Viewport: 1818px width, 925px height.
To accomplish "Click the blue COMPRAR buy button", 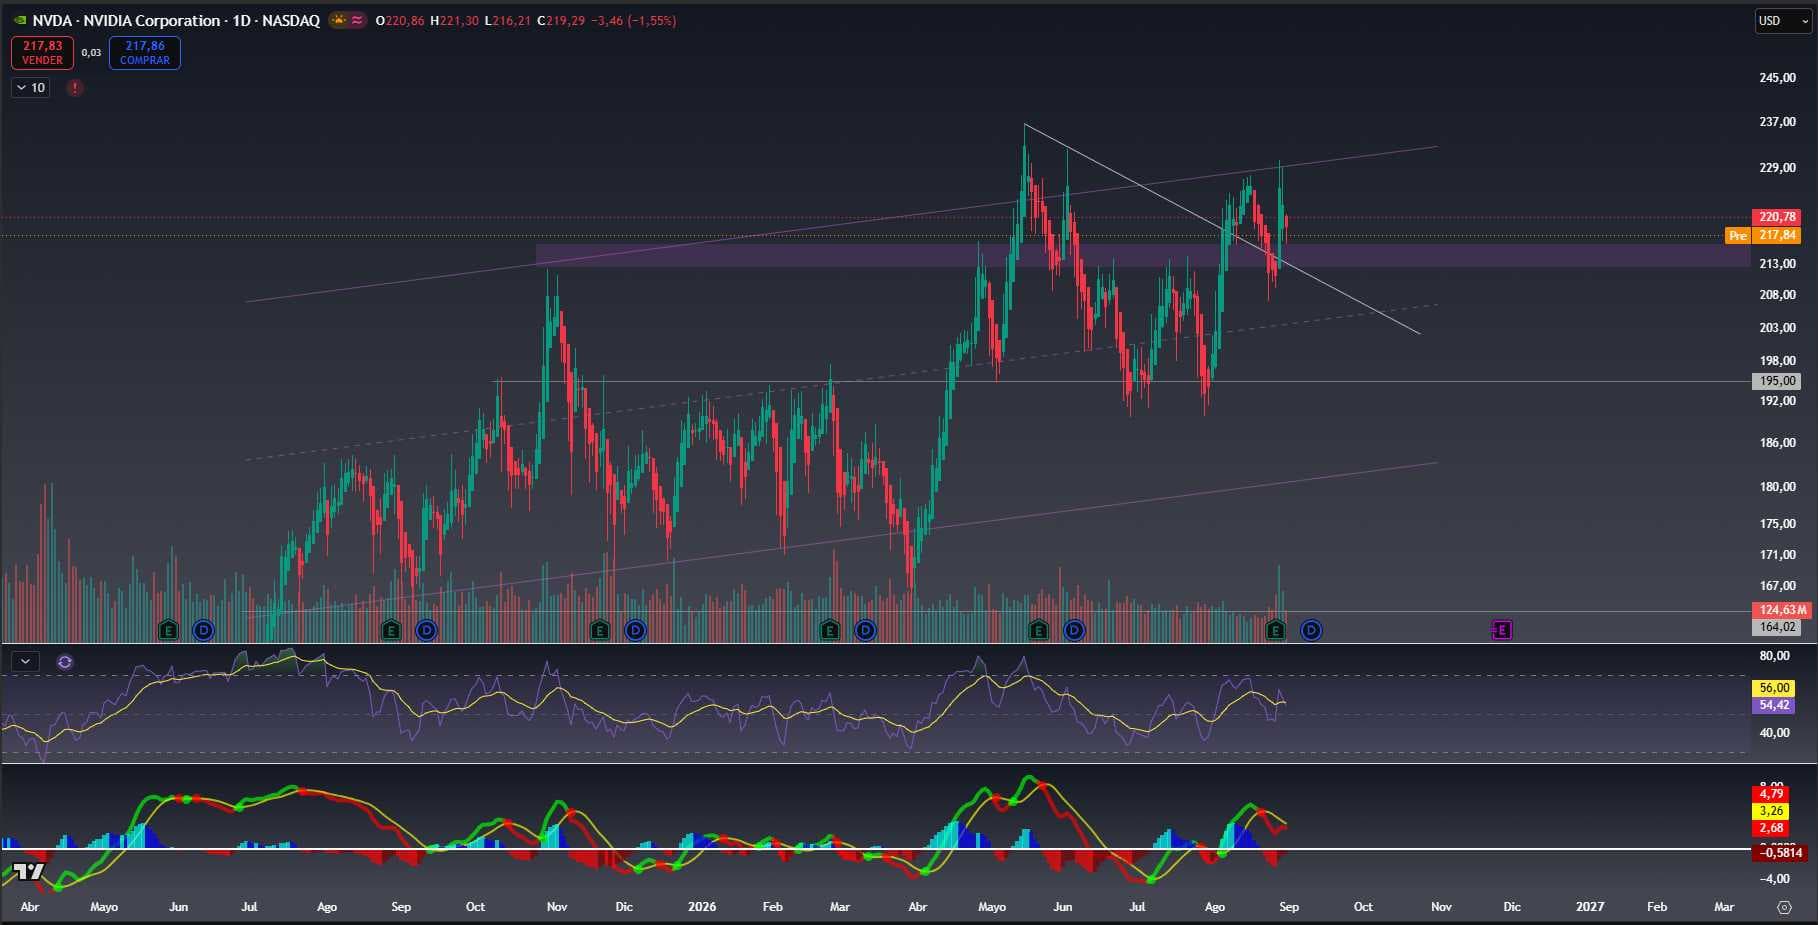I will click(x=145, y=53).
